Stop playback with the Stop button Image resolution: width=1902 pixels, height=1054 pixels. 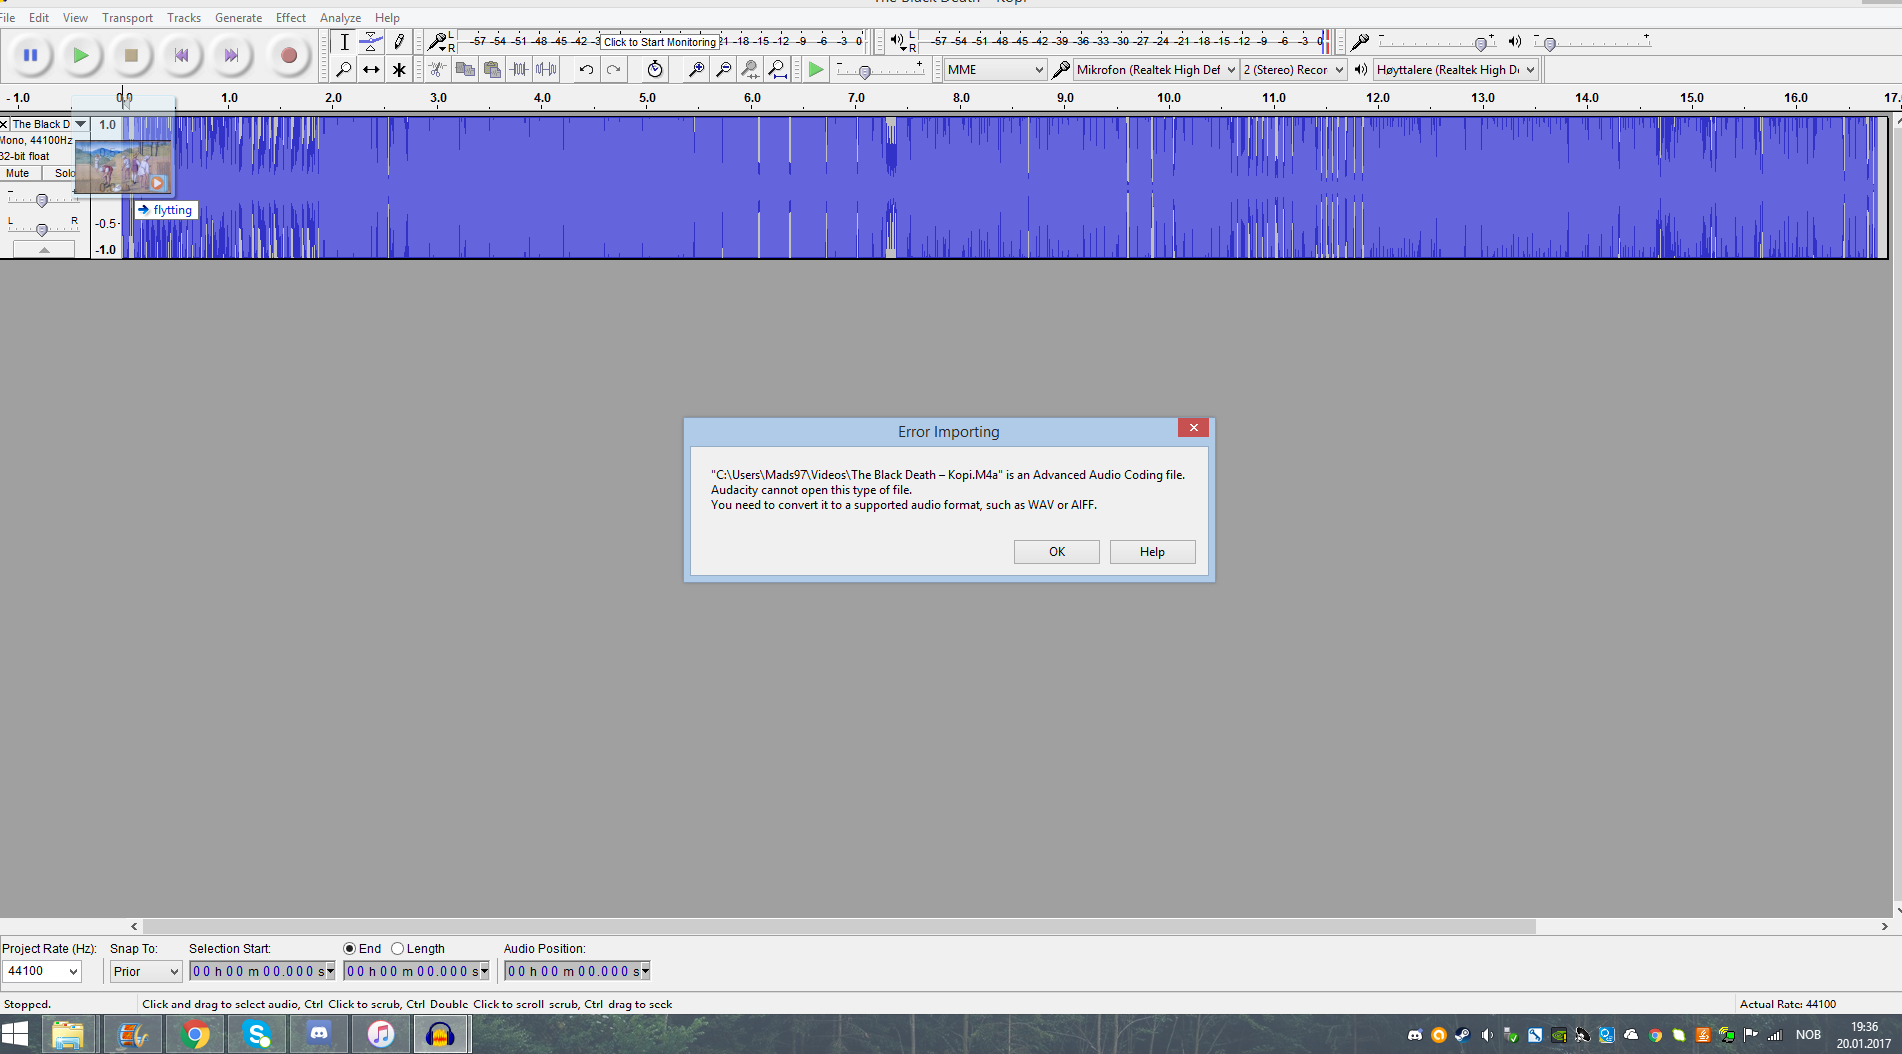point(131,56)
